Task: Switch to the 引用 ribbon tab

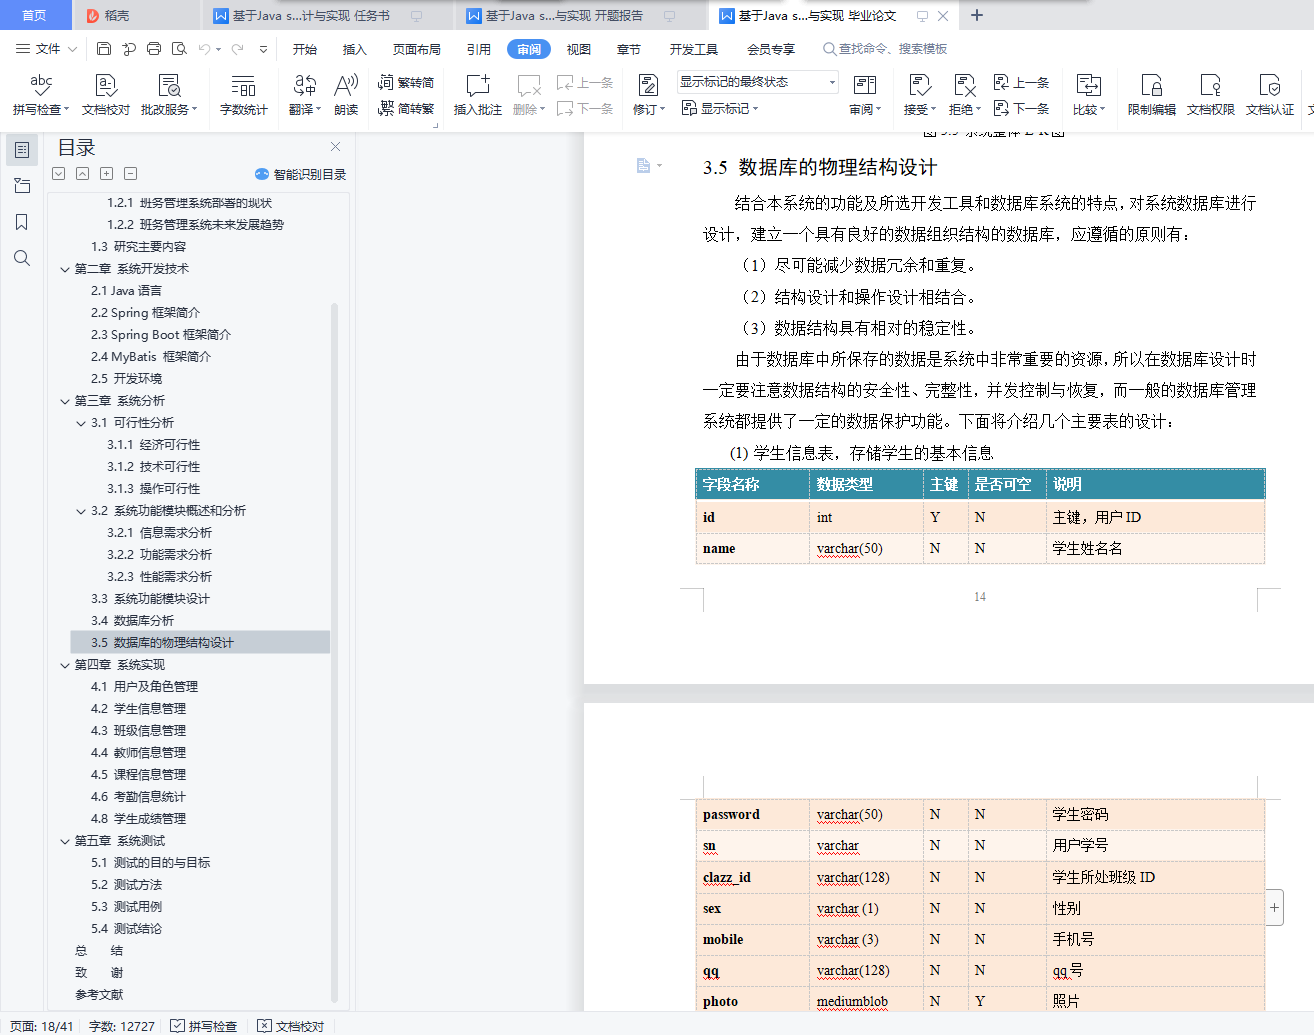Action: pyautogui.click(x=479, y=49)
